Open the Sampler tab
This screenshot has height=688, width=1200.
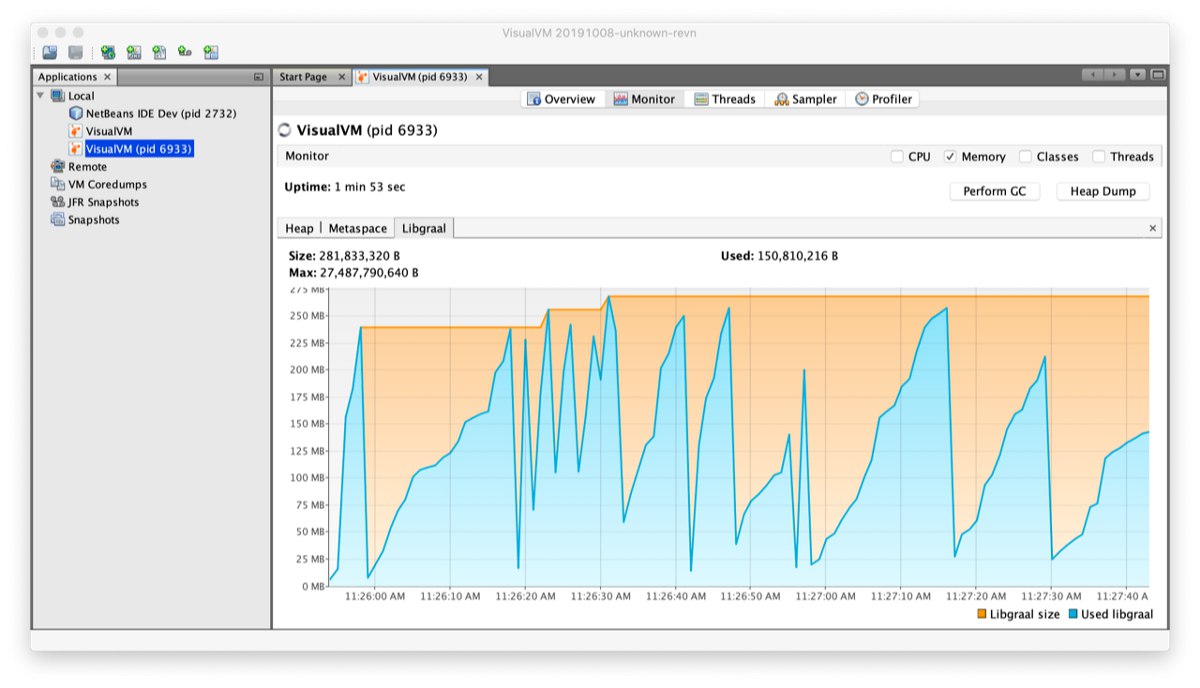[806, 99]
